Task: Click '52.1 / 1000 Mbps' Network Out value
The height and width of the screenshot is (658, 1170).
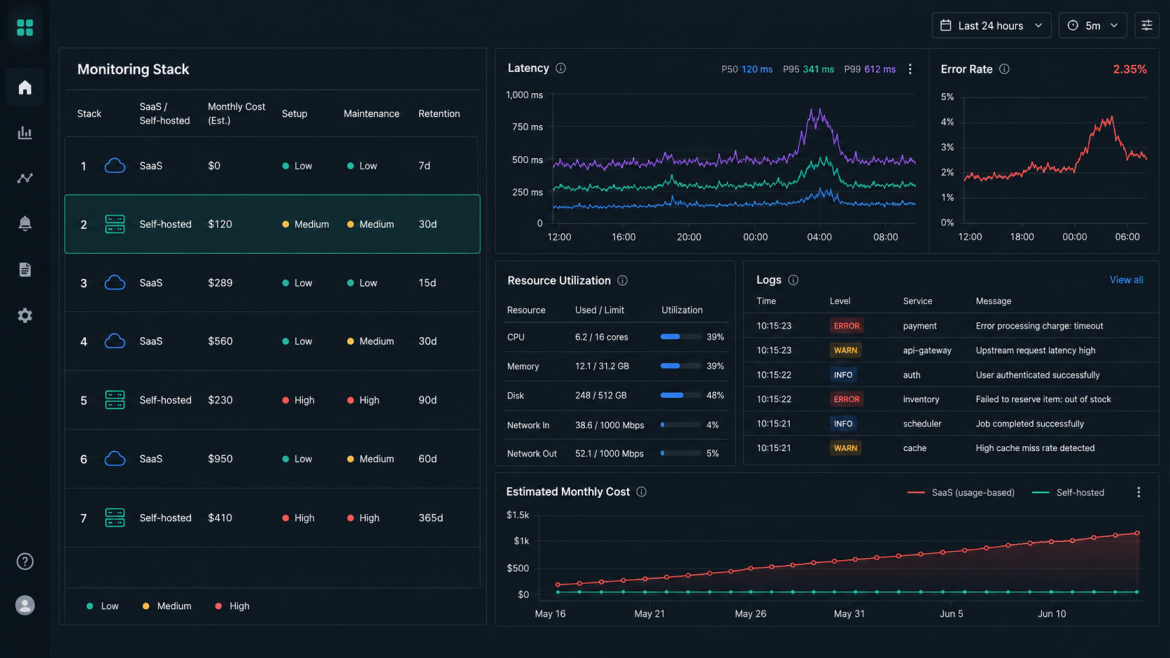Action: point(609,454)
